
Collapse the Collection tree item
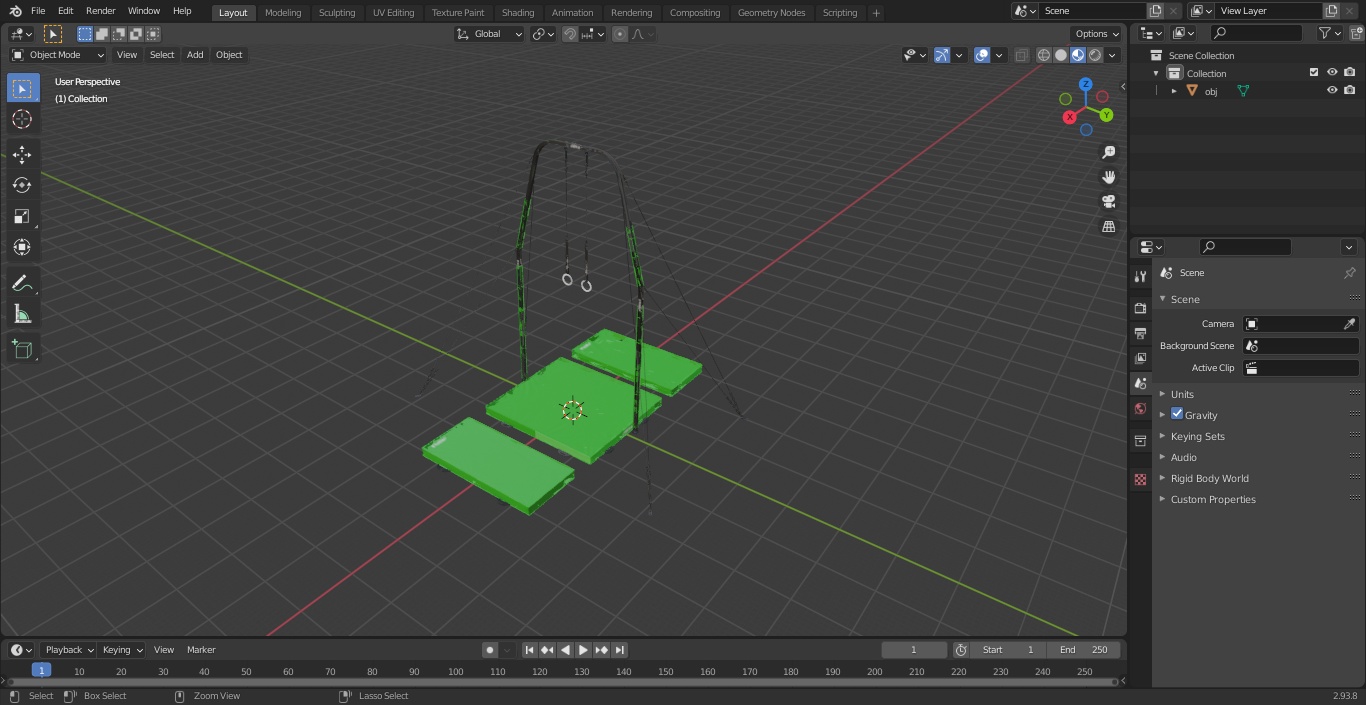point(1156,73)
